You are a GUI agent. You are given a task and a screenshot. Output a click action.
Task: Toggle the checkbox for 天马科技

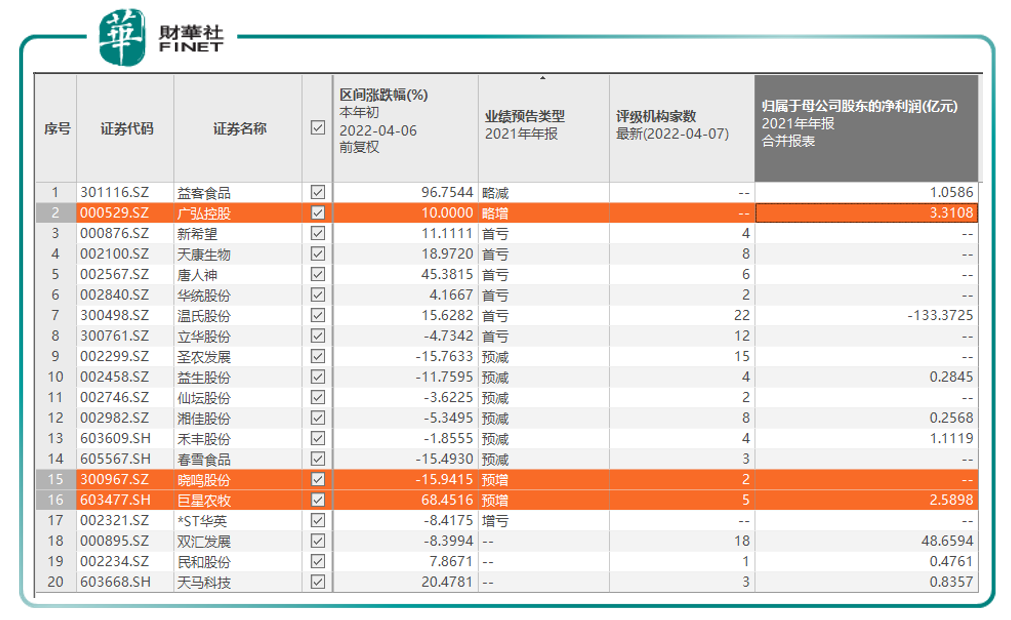(318, 582)
